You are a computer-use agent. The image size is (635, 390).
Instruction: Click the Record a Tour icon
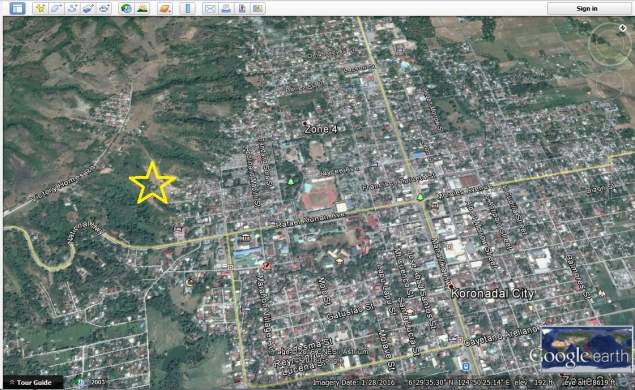[x=104, y=8]
